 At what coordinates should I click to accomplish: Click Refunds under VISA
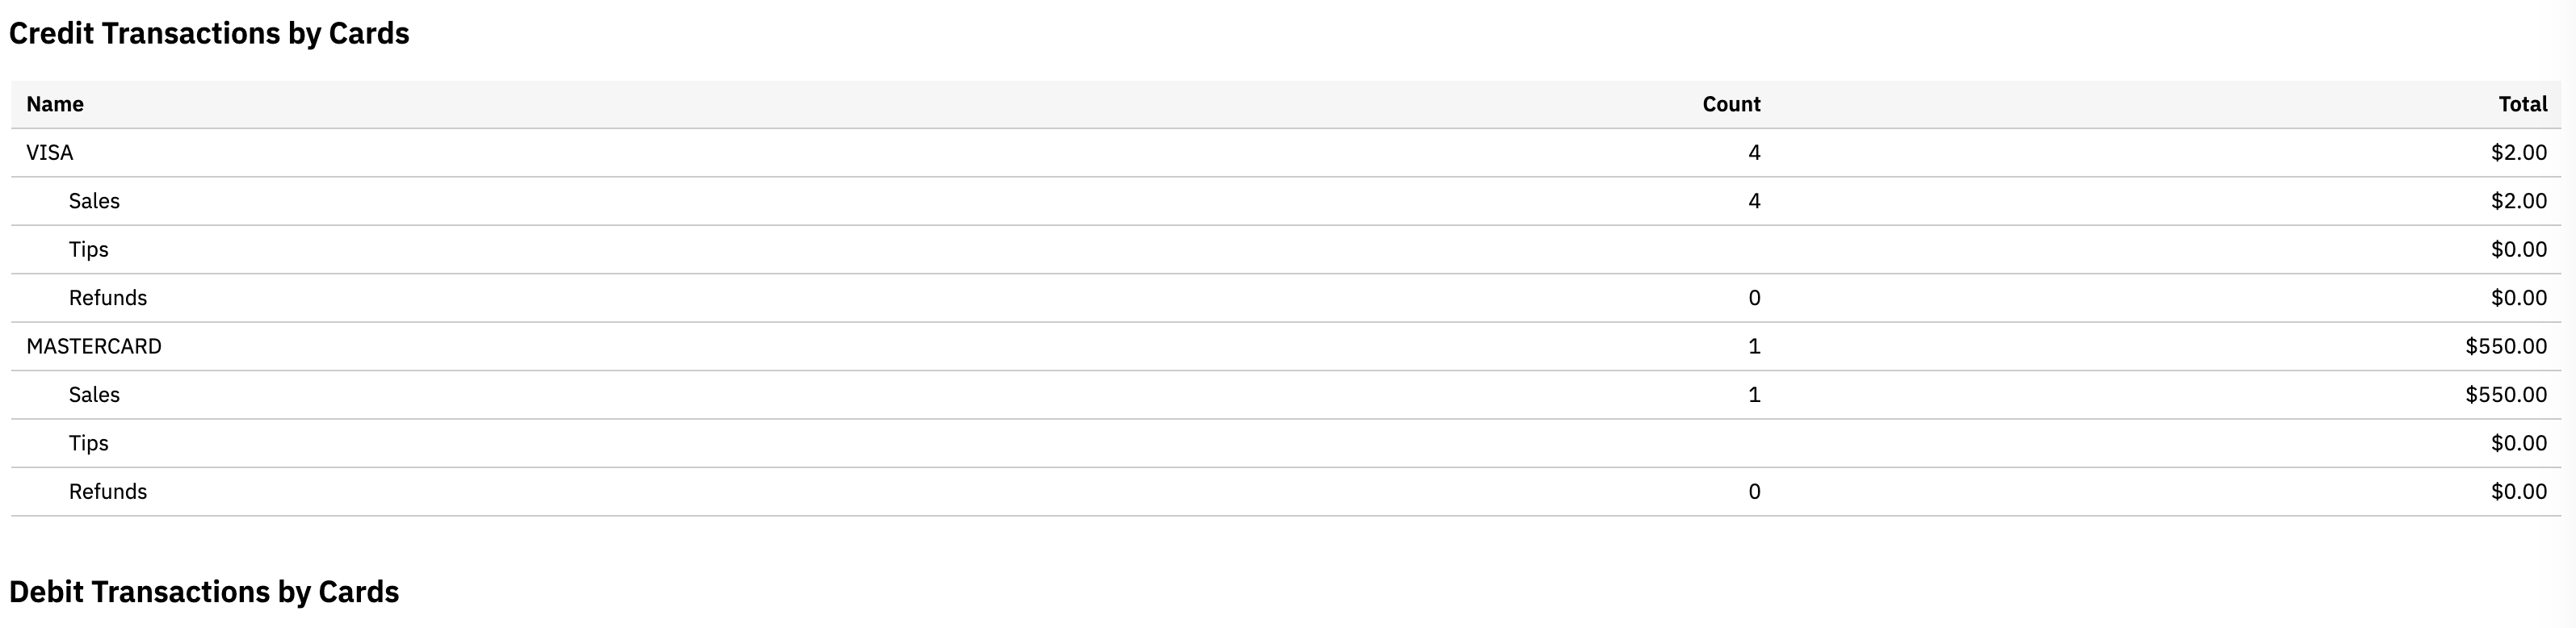click(x=108, y=298)
